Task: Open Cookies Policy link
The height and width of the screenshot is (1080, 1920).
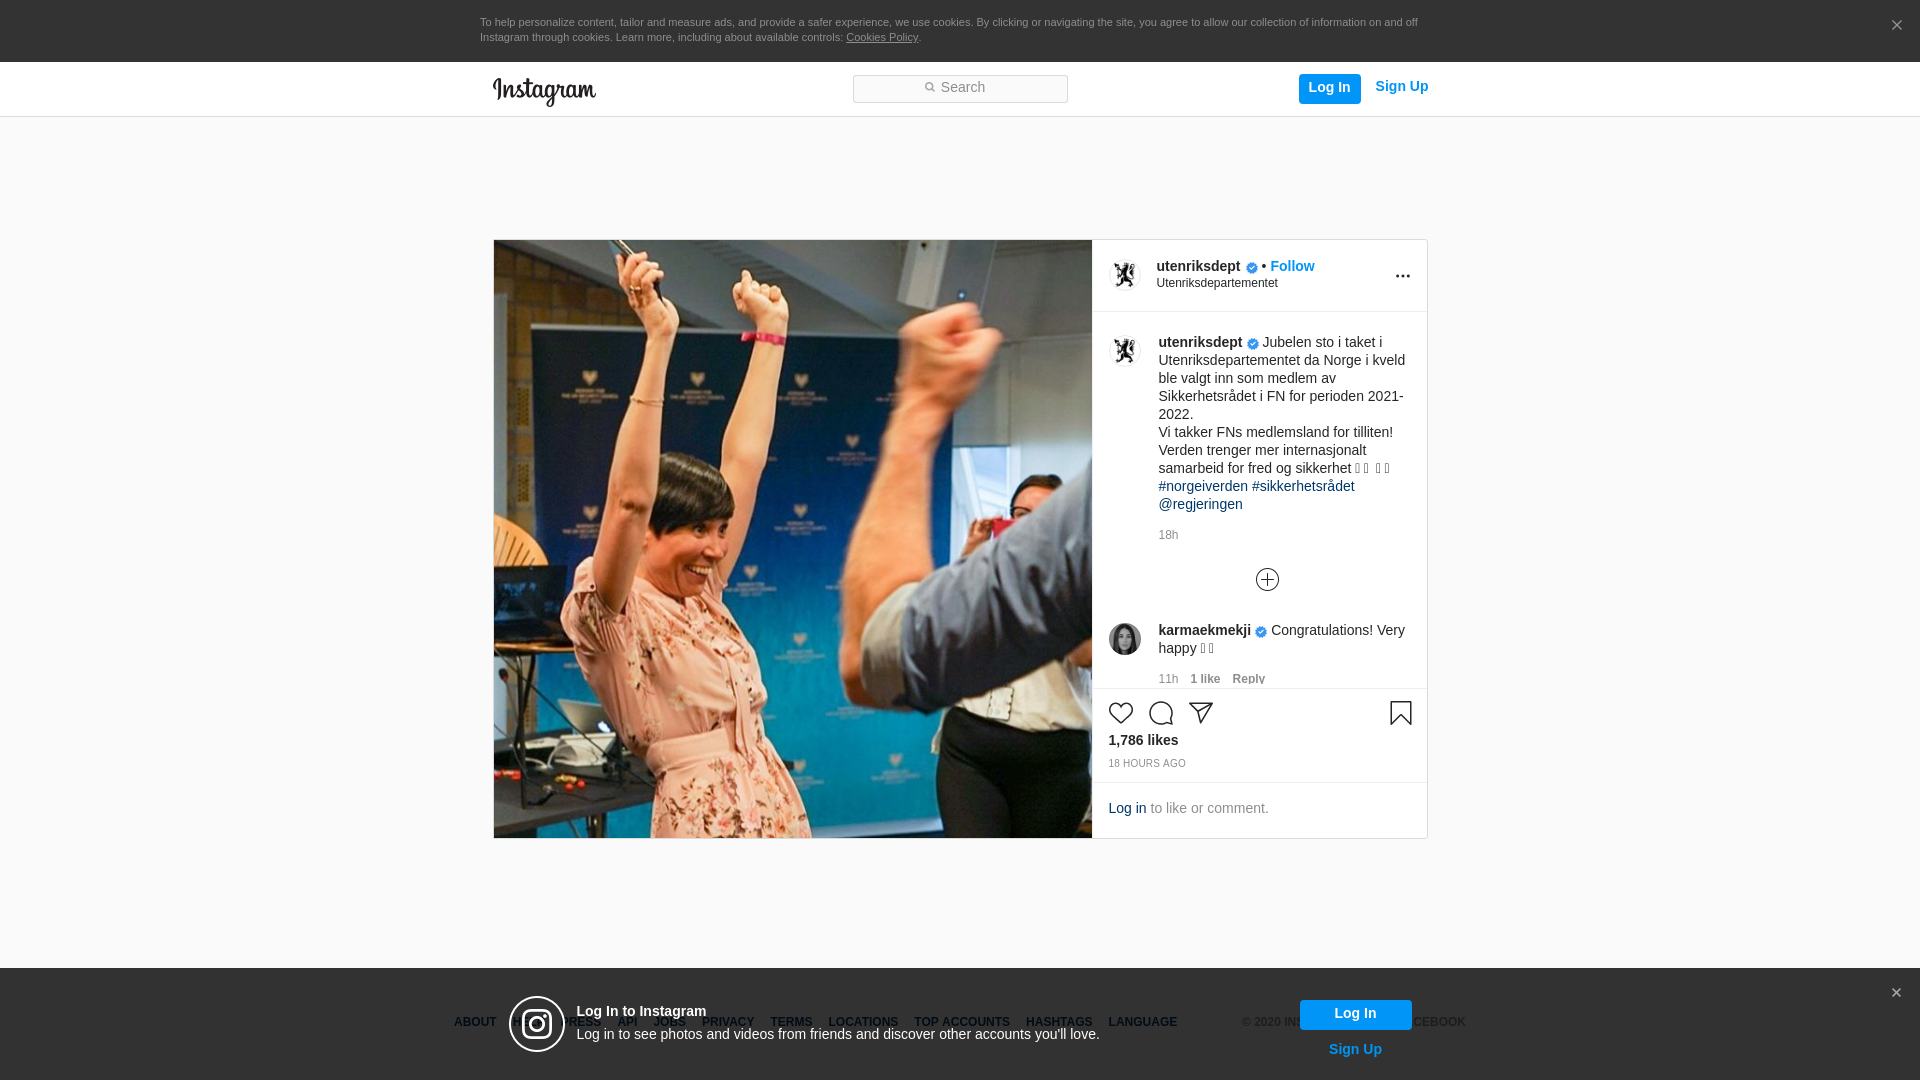Action: [881, 37]
